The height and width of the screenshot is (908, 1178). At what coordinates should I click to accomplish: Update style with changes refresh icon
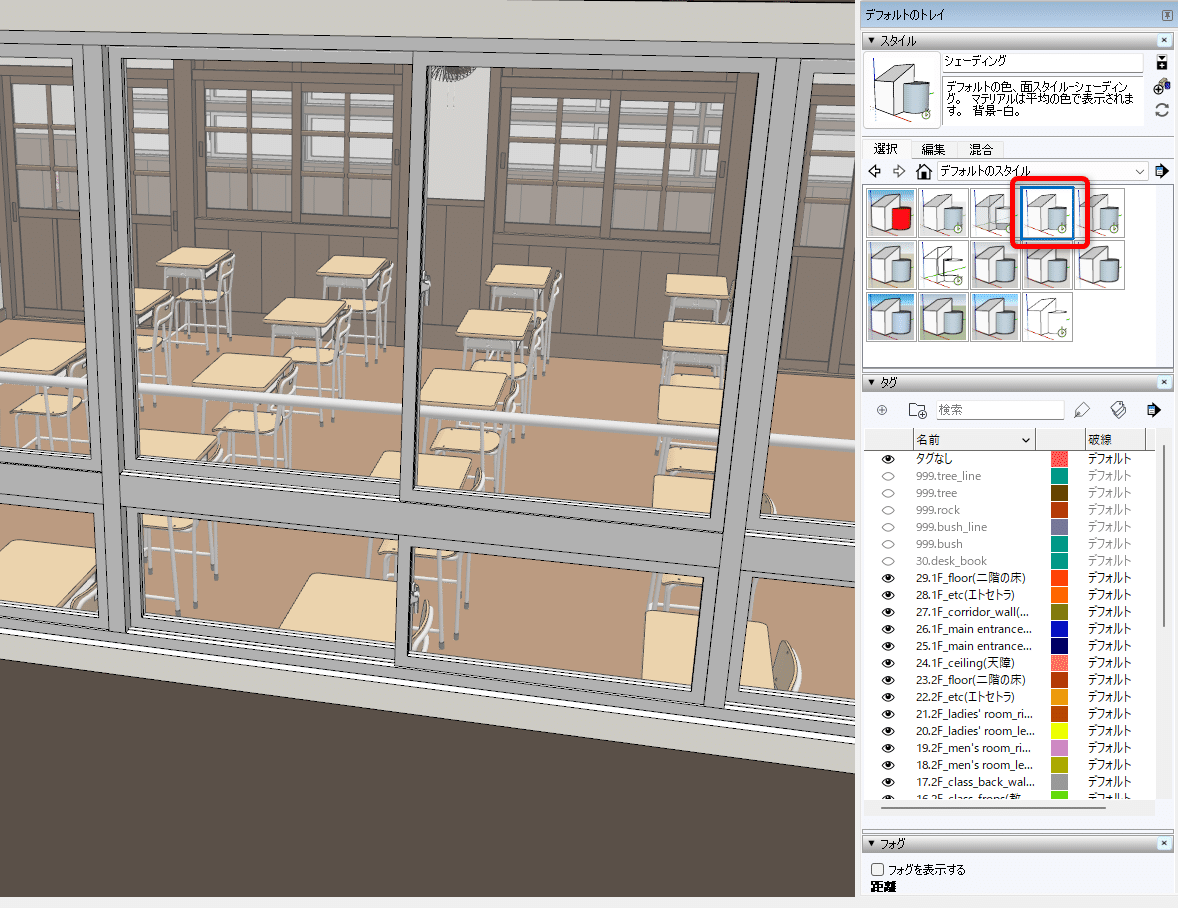pos(1161,110)
